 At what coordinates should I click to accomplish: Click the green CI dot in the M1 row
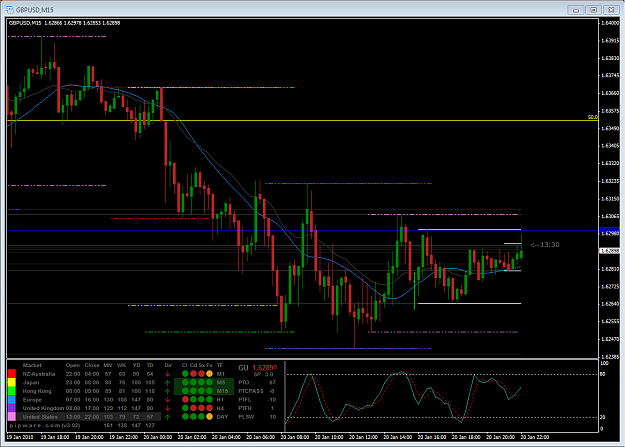(x=185, y=374)
